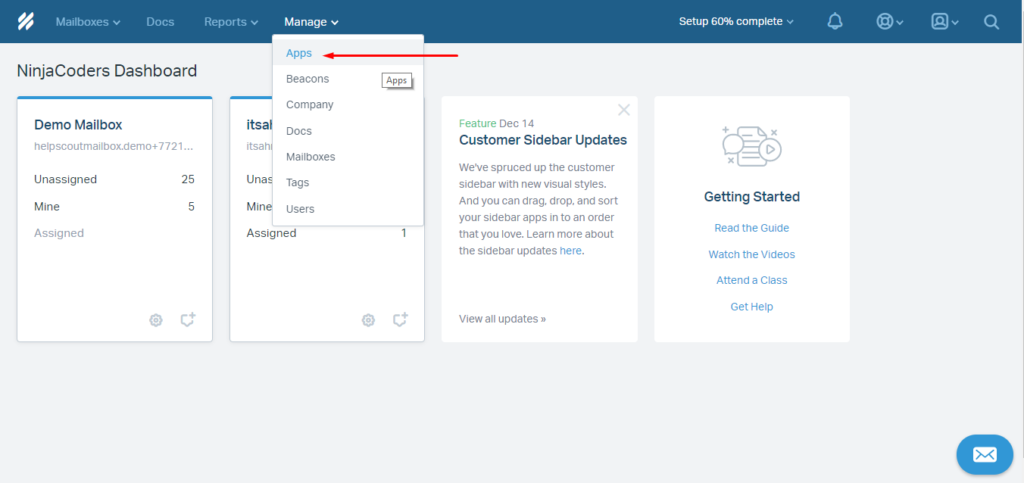1024x483 pixels.
Task: Open Watch the Videos link
Action: (x=752, y=254)
